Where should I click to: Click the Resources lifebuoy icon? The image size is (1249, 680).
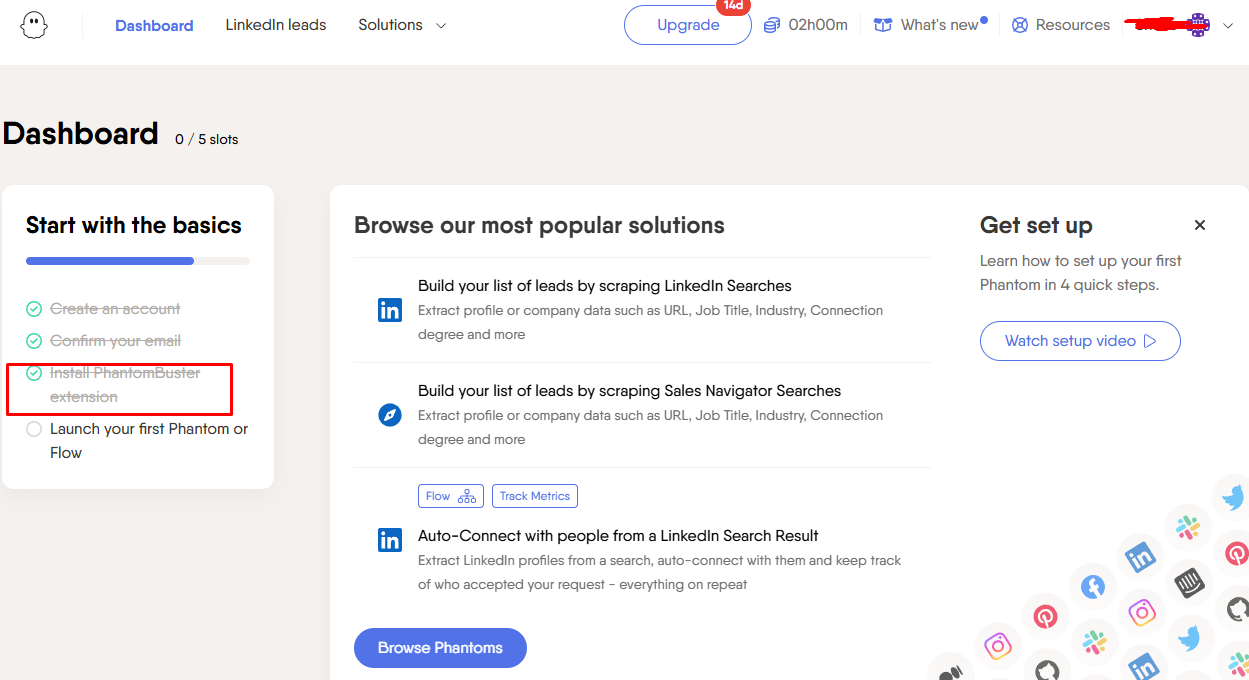pyautogui.click(x=1020, y=25)
